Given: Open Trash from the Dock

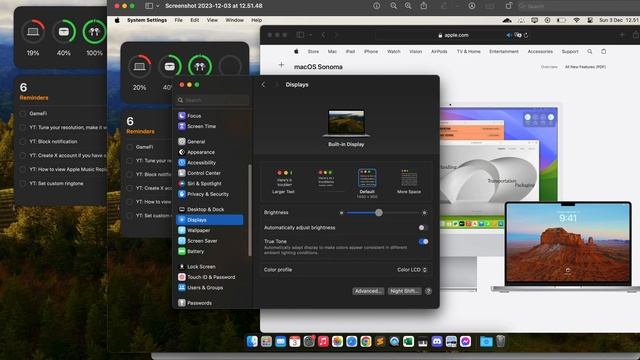Looking at the screenshot, I should click(500, 341).
